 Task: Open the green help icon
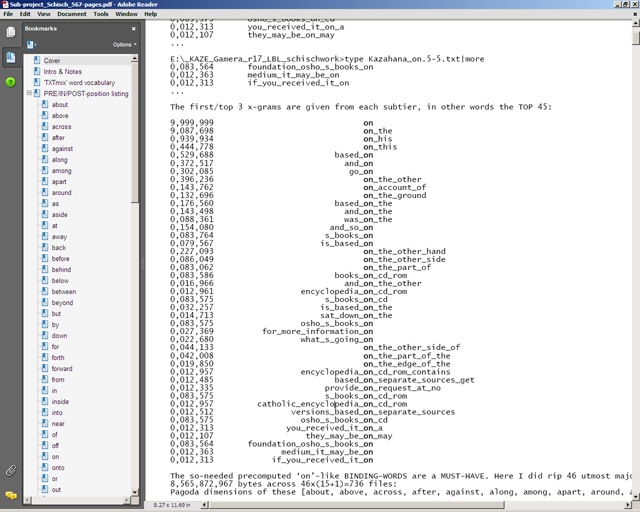(x=11, y=82)
